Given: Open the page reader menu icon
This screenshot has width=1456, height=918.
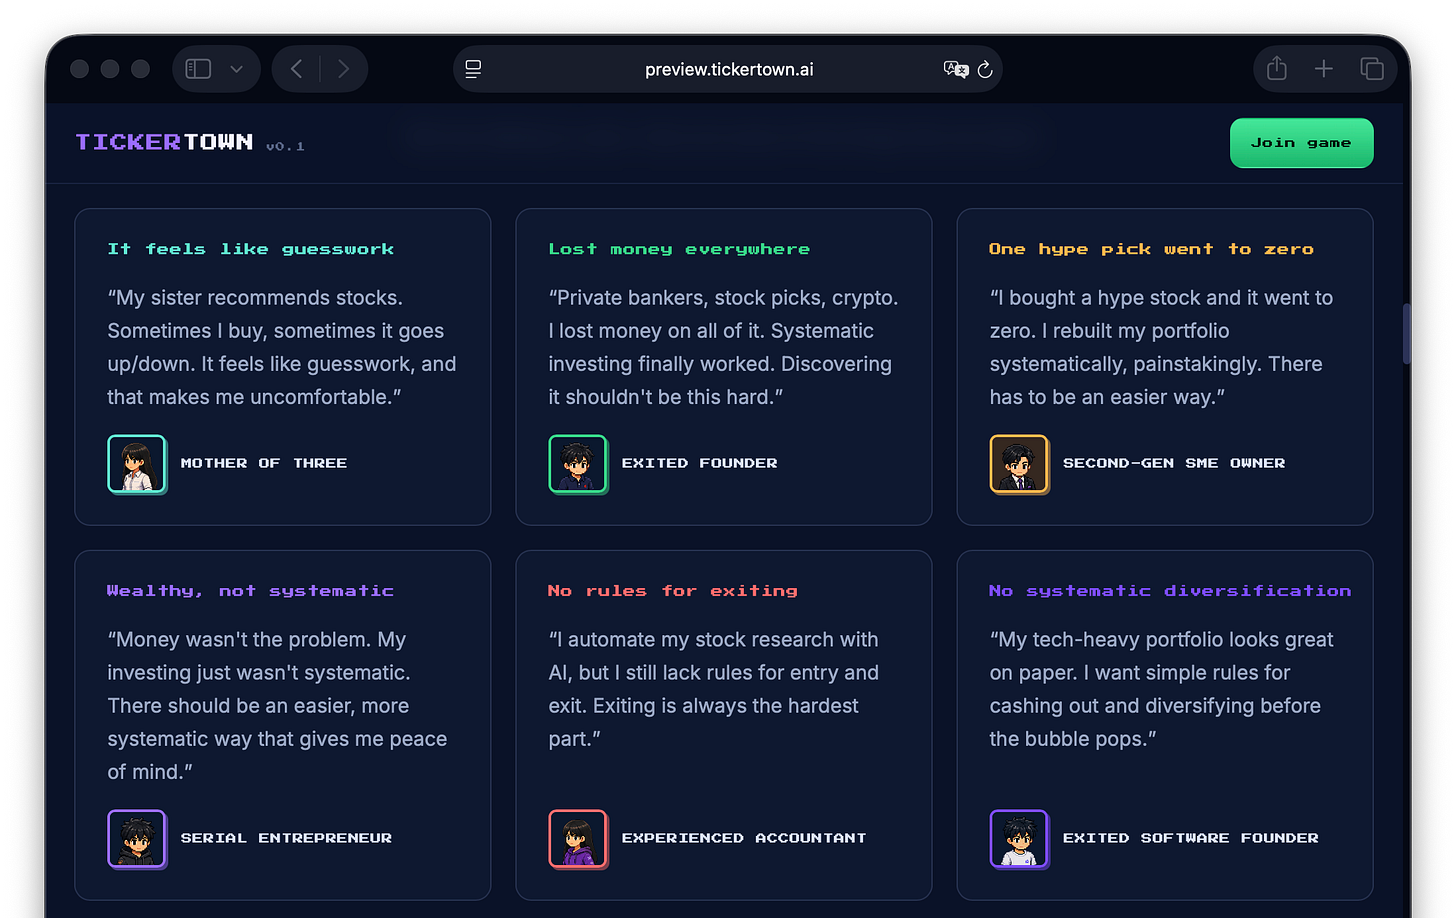Looking at the screenshot, I should click(474, 69).
